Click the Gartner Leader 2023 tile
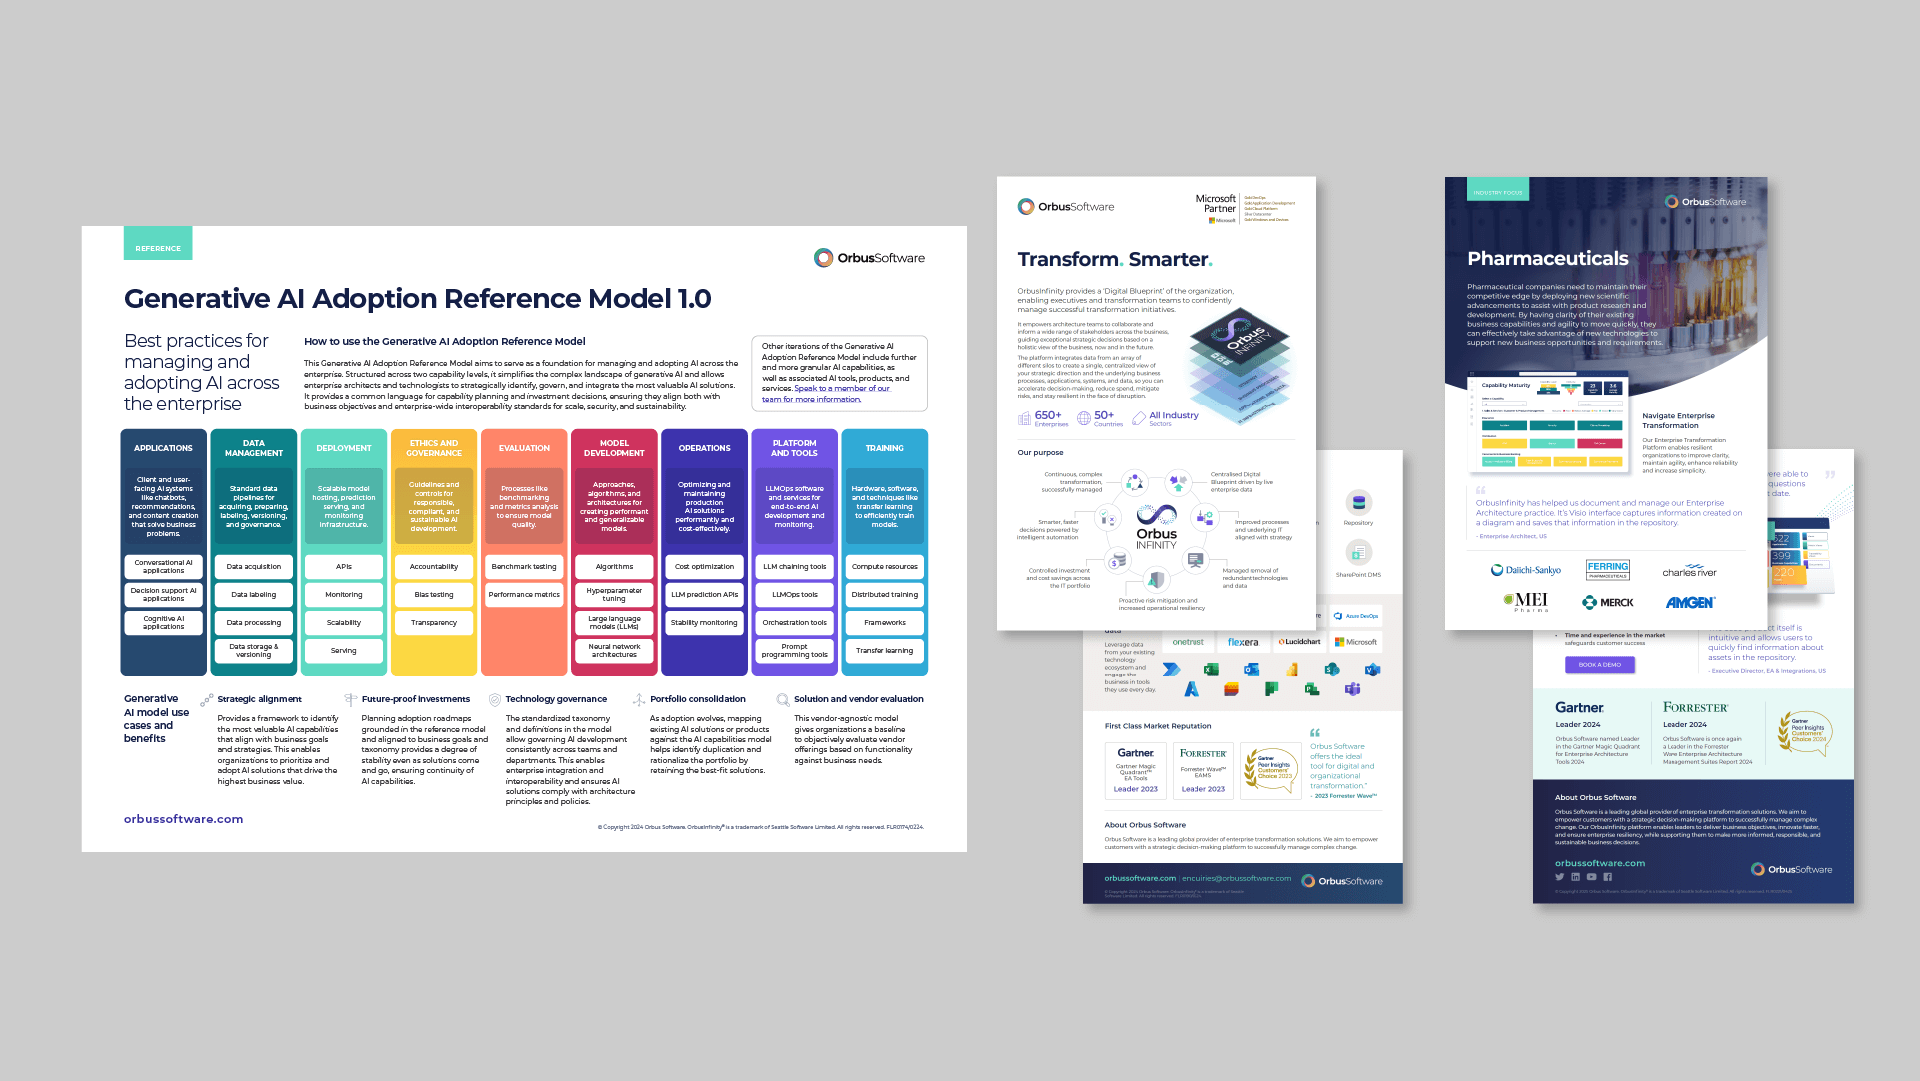1920x1081 pixels. (1136, 770)
